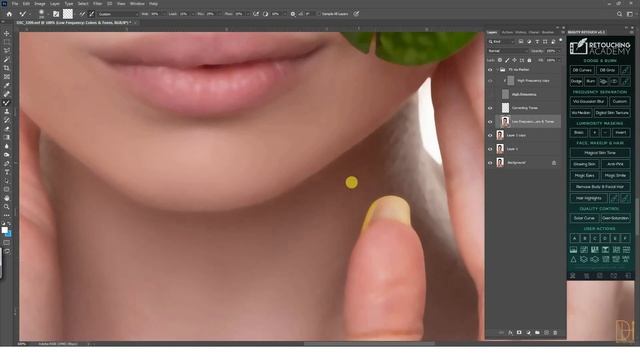
Task: Select the Clone Stamp tool
Action: (x=7, y=111)
